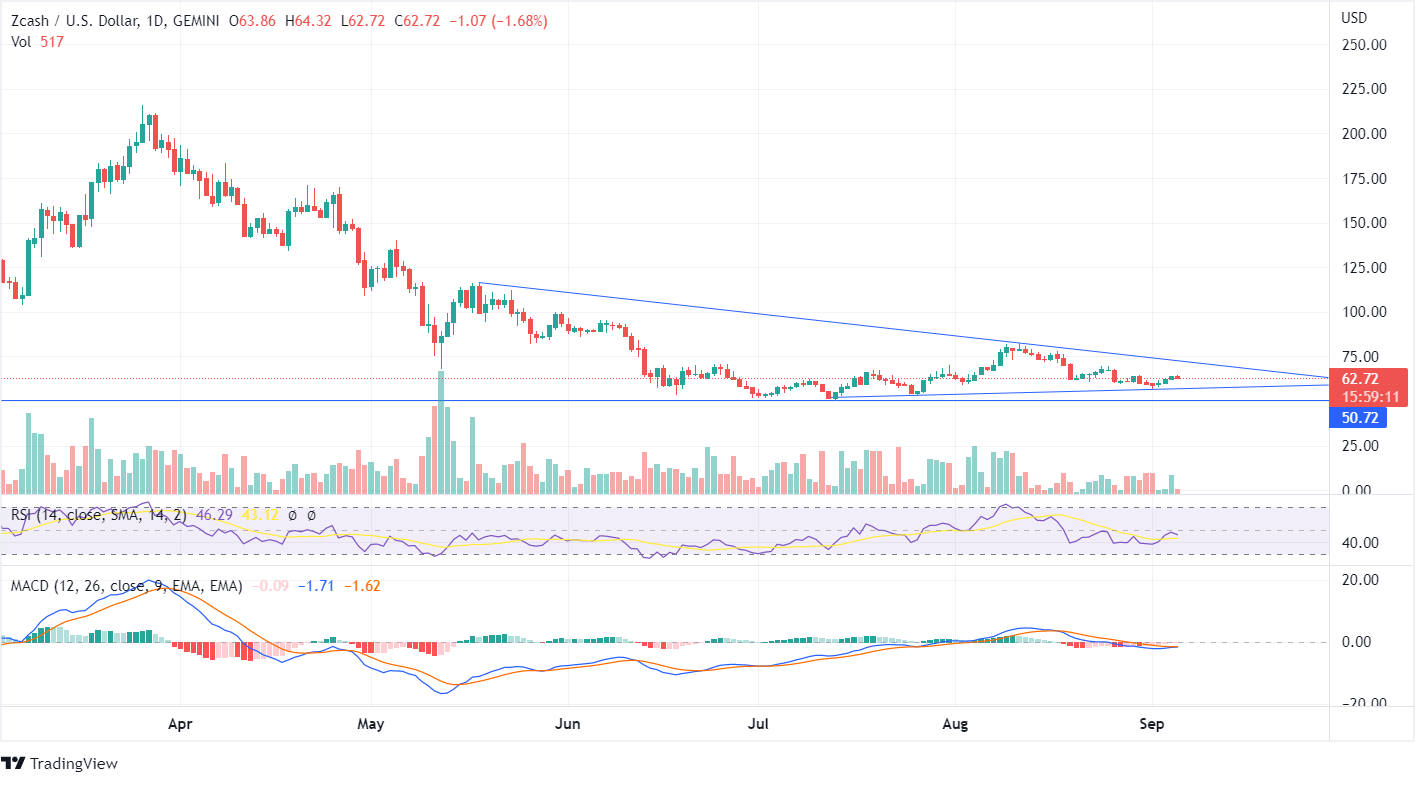Click the Jun label on time axis
The image size is (1427, 785).
567,722
